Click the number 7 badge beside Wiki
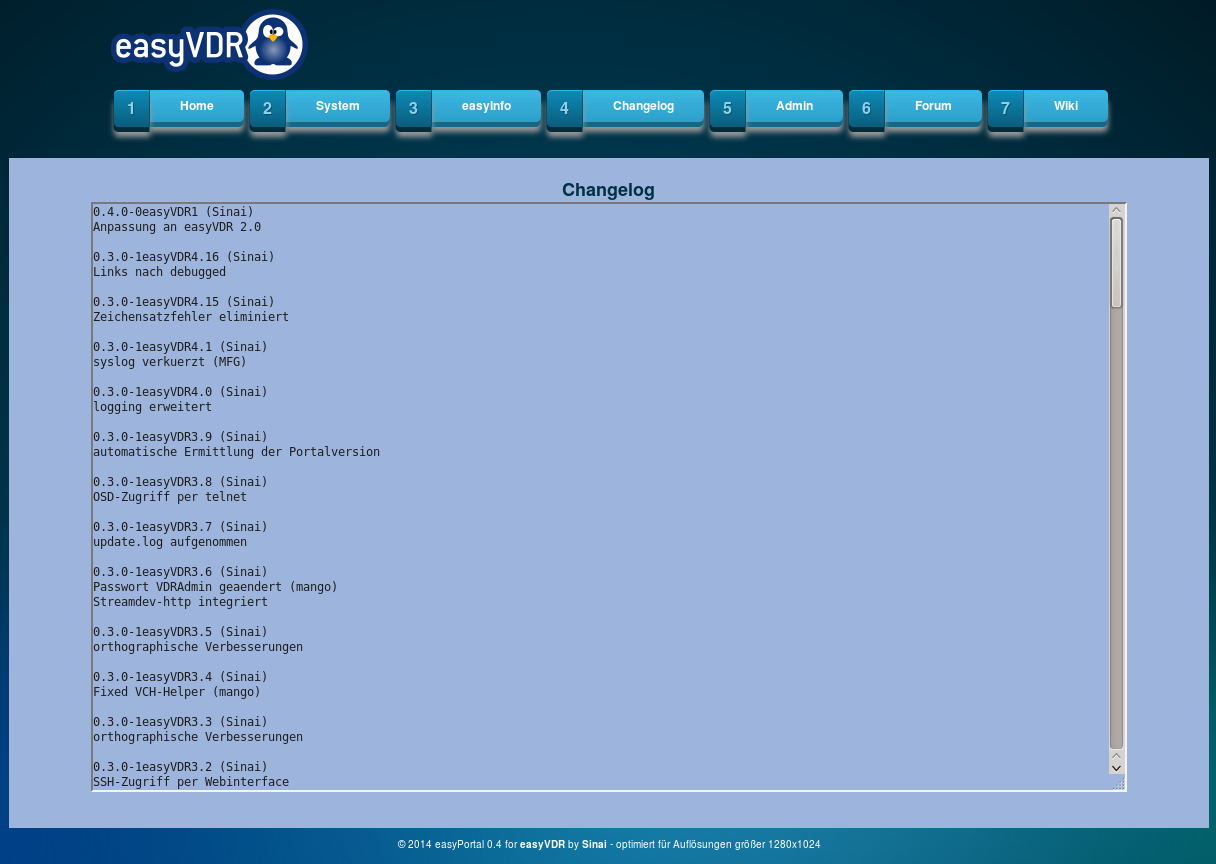 [x=1005, y=108]
